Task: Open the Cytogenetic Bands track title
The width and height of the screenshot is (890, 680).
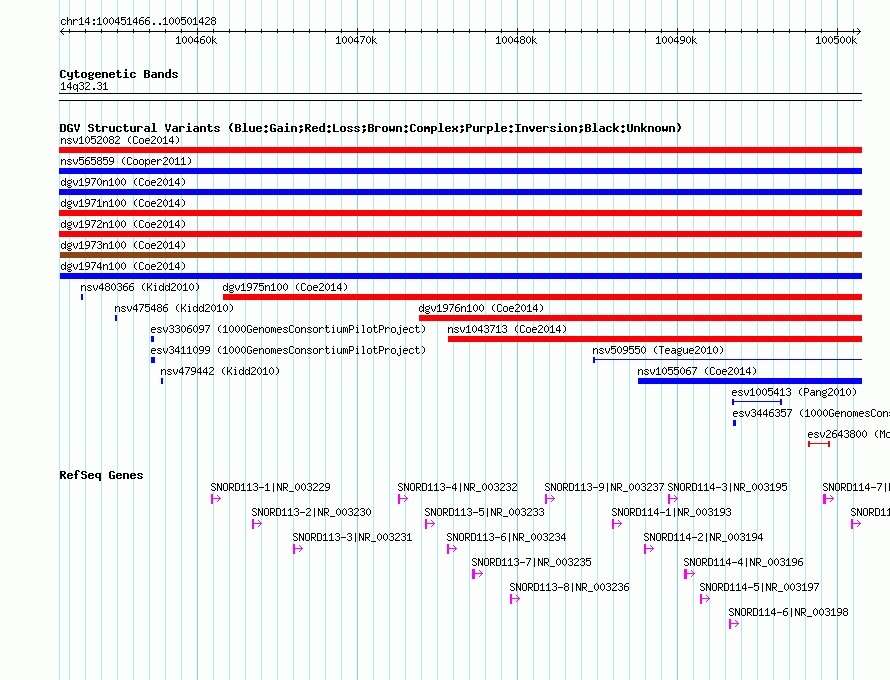Action: pos(119,74)
